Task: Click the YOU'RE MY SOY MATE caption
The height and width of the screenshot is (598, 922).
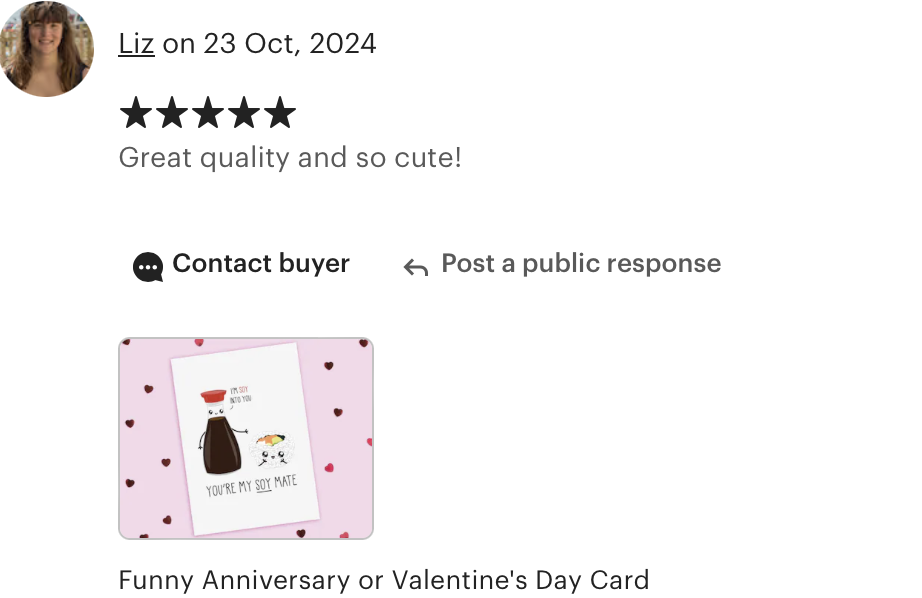Action: tap(252, 485)
